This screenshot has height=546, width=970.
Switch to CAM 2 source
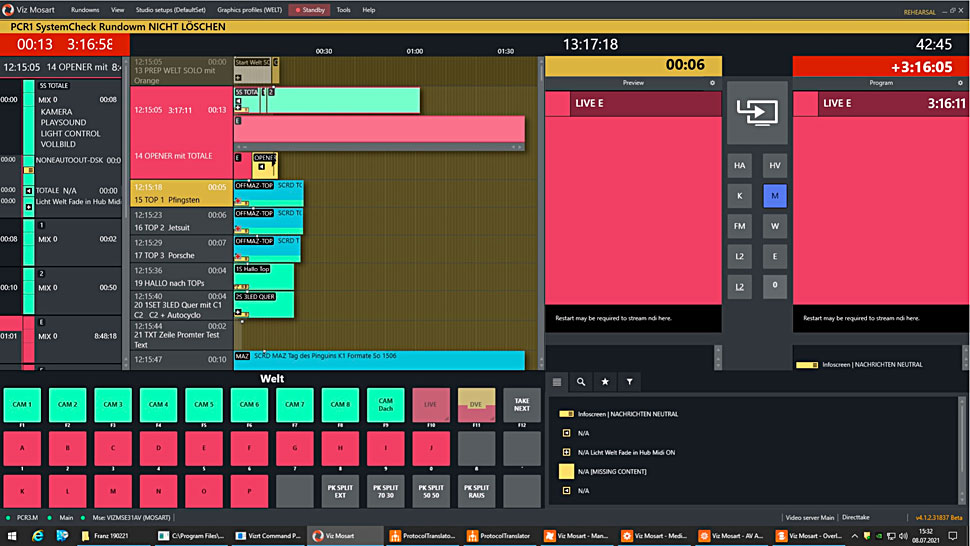tap(67, 405)
